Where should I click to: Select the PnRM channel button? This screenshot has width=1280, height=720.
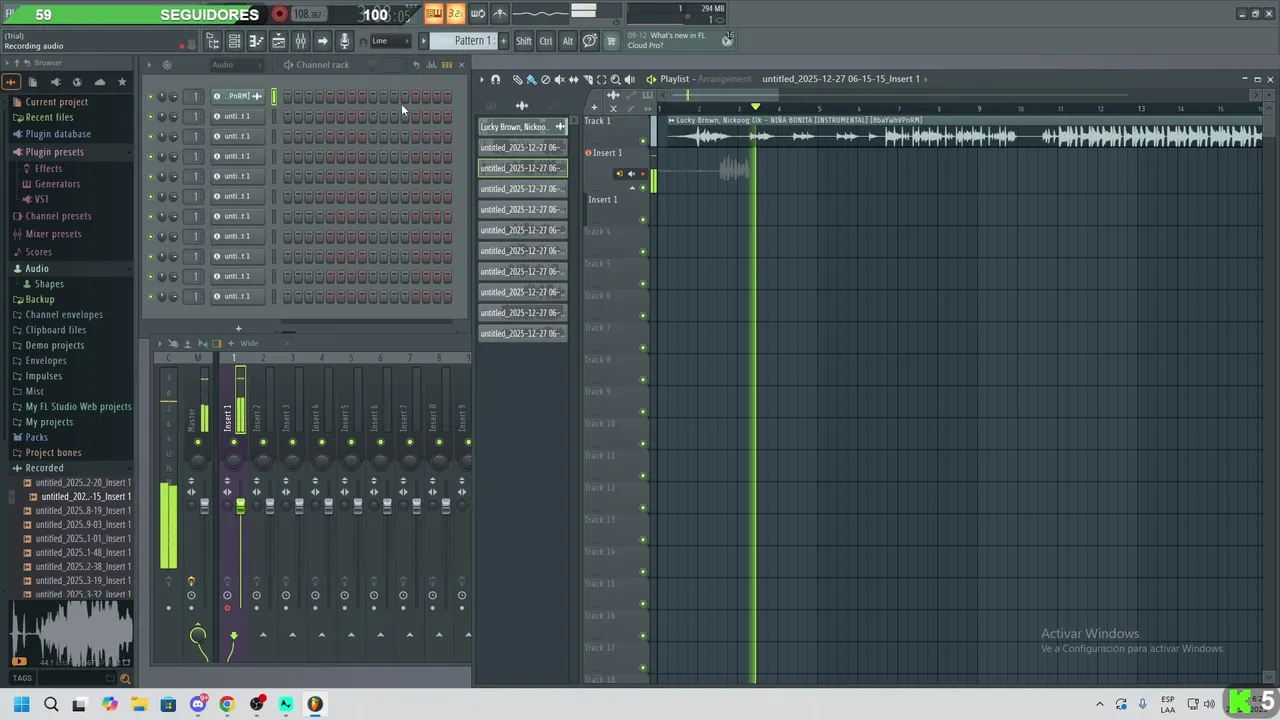(237, 96)
